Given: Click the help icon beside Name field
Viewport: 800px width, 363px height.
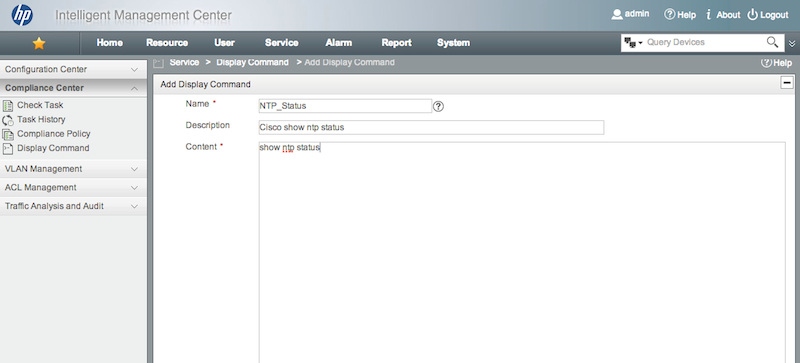Looking at the screenshot, I should (438, 106).
